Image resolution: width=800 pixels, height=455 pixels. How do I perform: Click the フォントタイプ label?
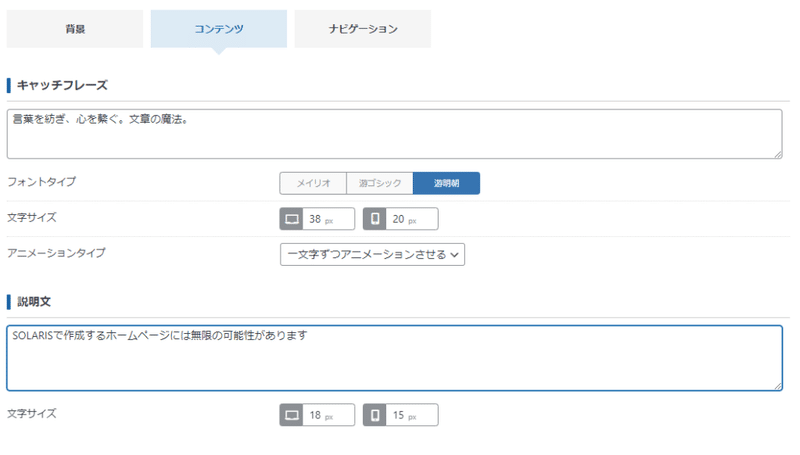41,182
